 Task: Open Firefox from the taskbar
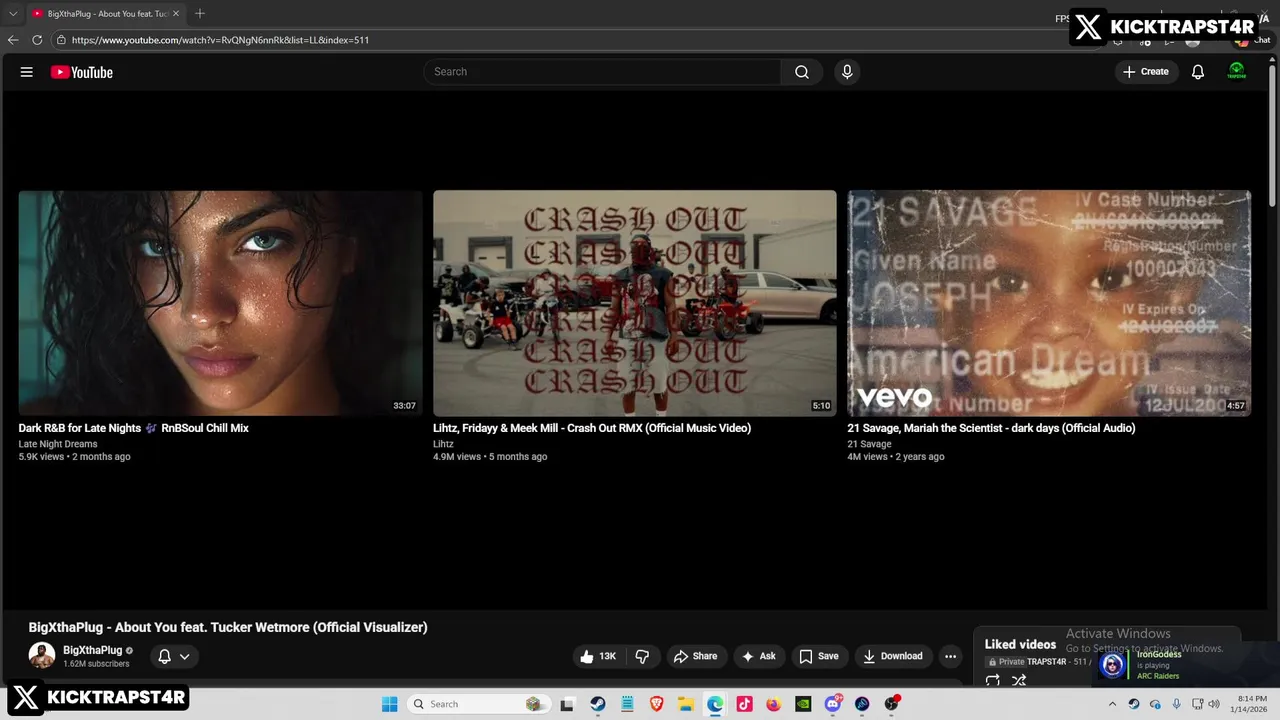(773, 704)
